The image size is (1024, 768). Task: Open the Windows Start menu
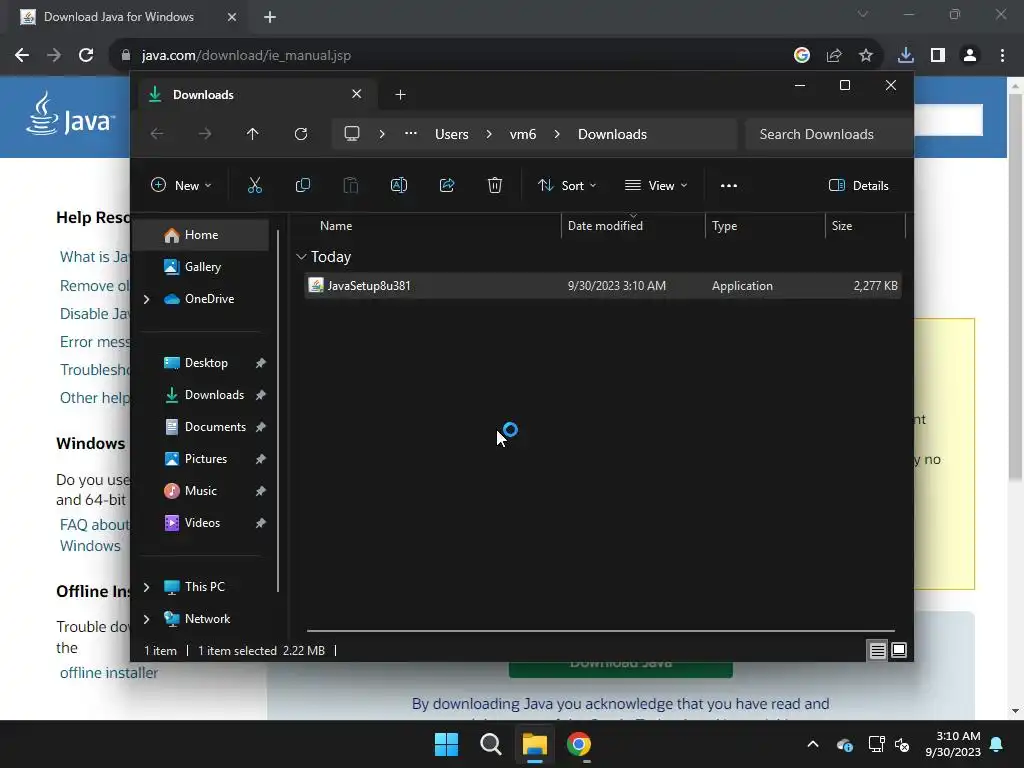pos(447,744)
